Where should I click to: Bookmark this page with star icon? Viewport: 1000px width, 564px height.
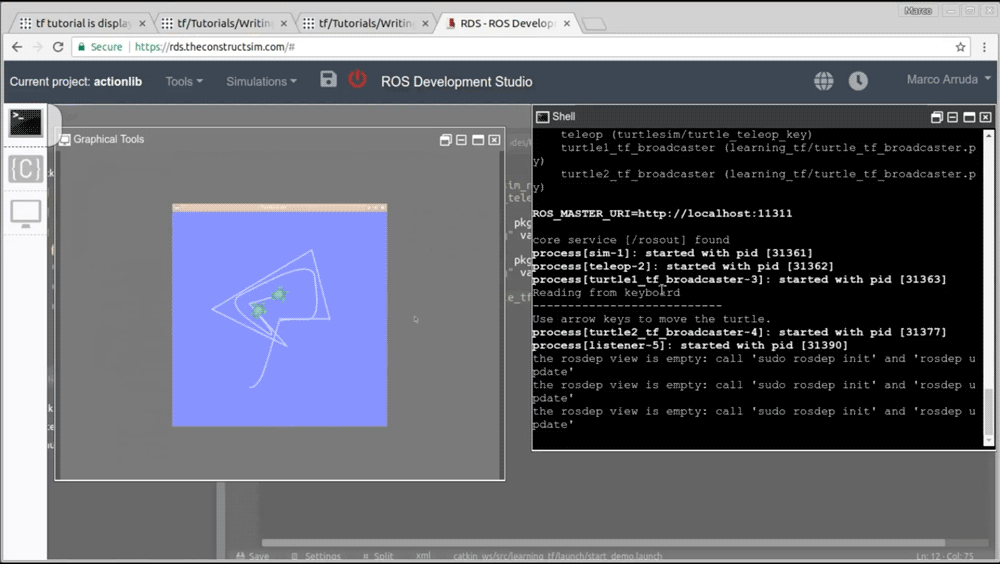(960, 47)
